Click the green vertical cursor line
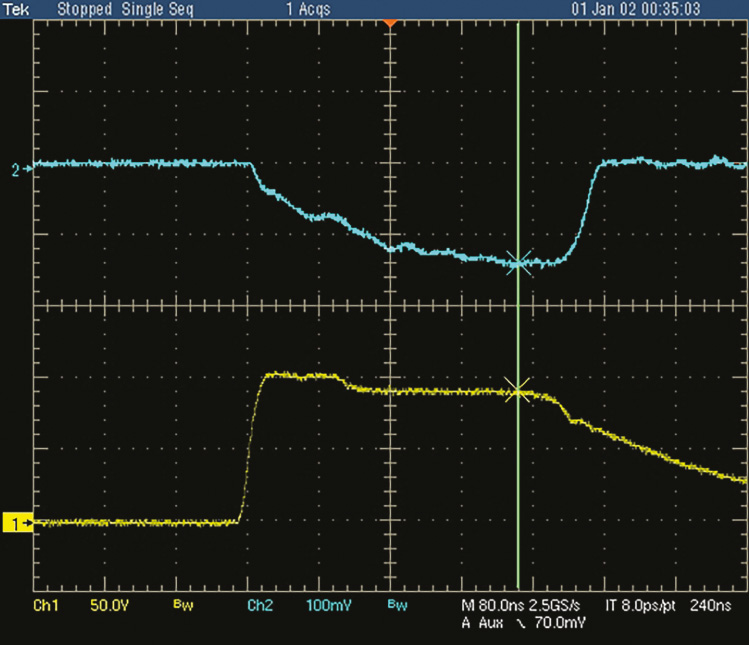Image resolution: width=749 pixels, height=645 pixels. [x=517, y=150]
